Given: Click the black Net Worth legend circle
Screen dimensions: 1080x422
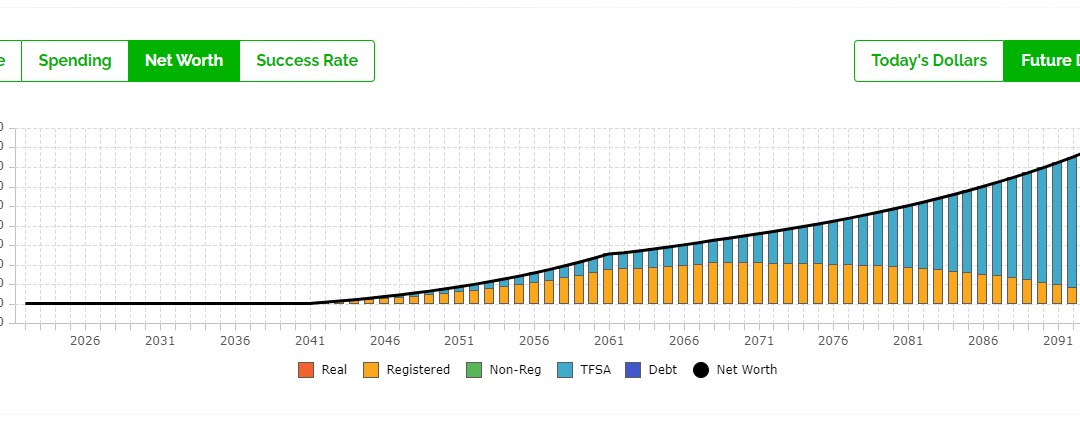Looking at the screenshot, I should point(700,370).
